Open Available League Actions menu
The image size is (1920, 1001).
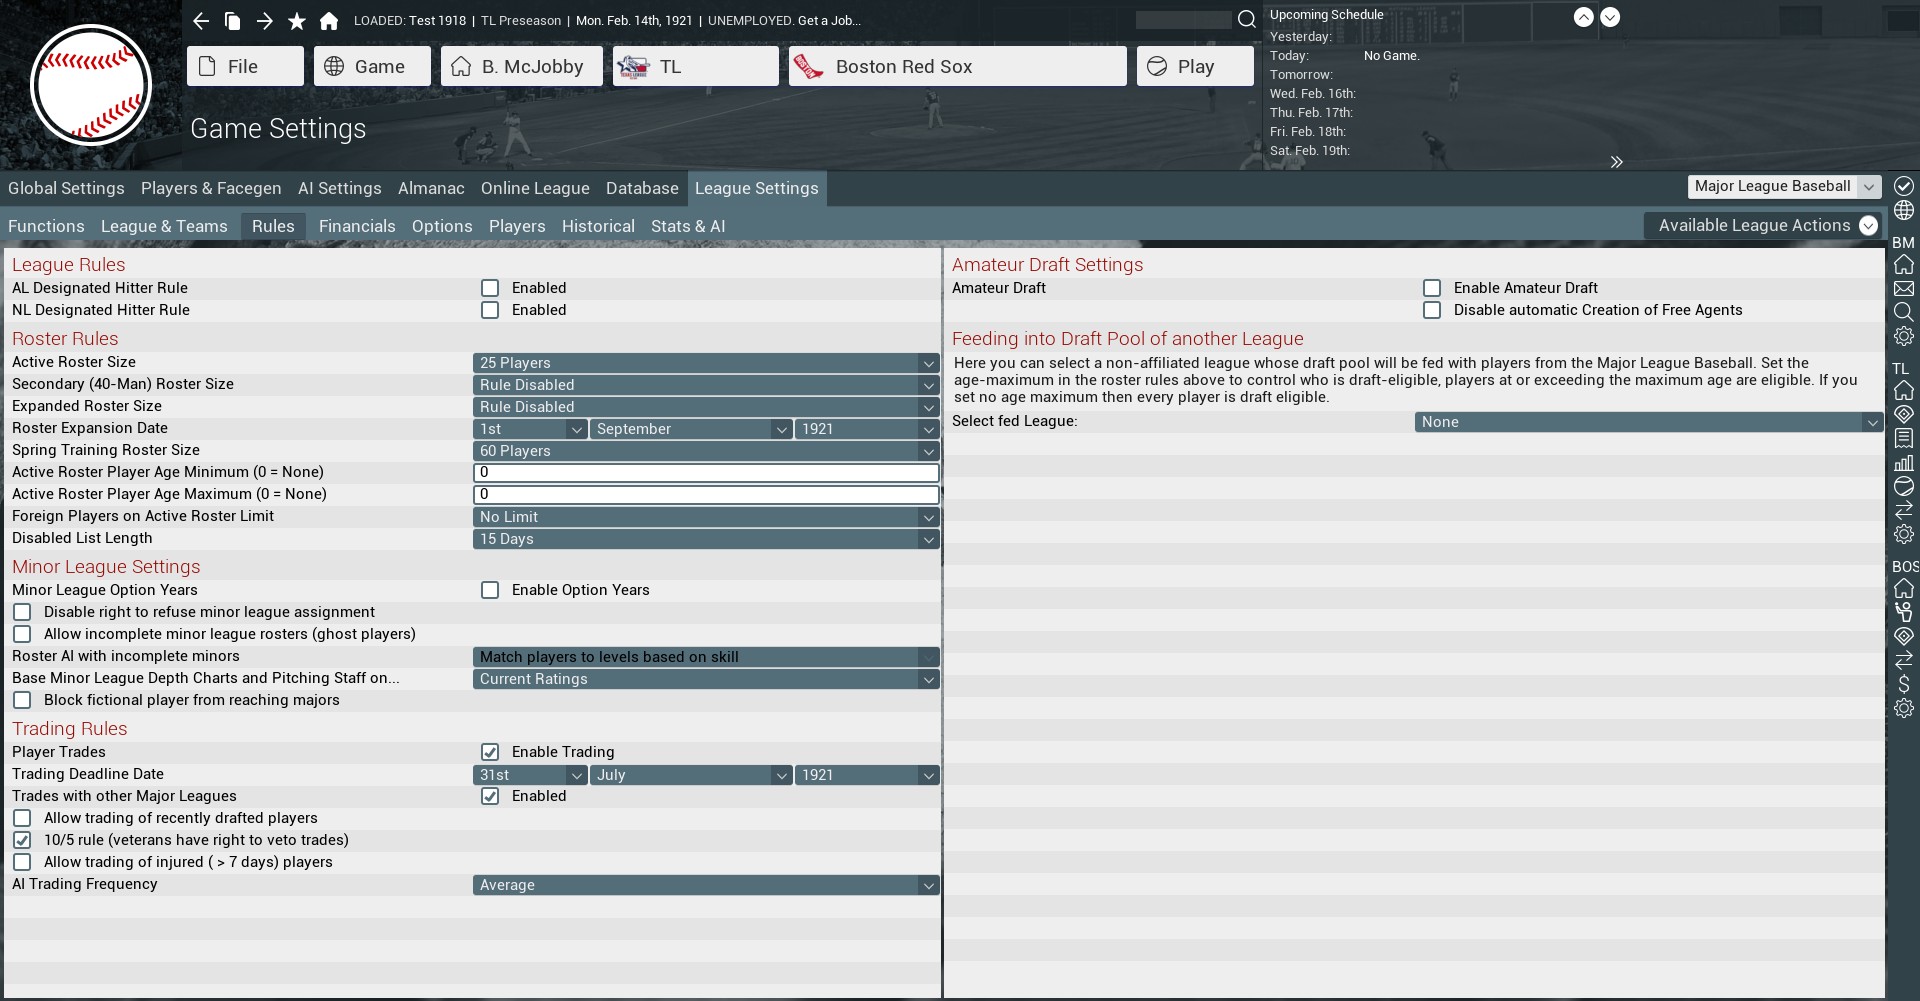[x=1765, y=226]
